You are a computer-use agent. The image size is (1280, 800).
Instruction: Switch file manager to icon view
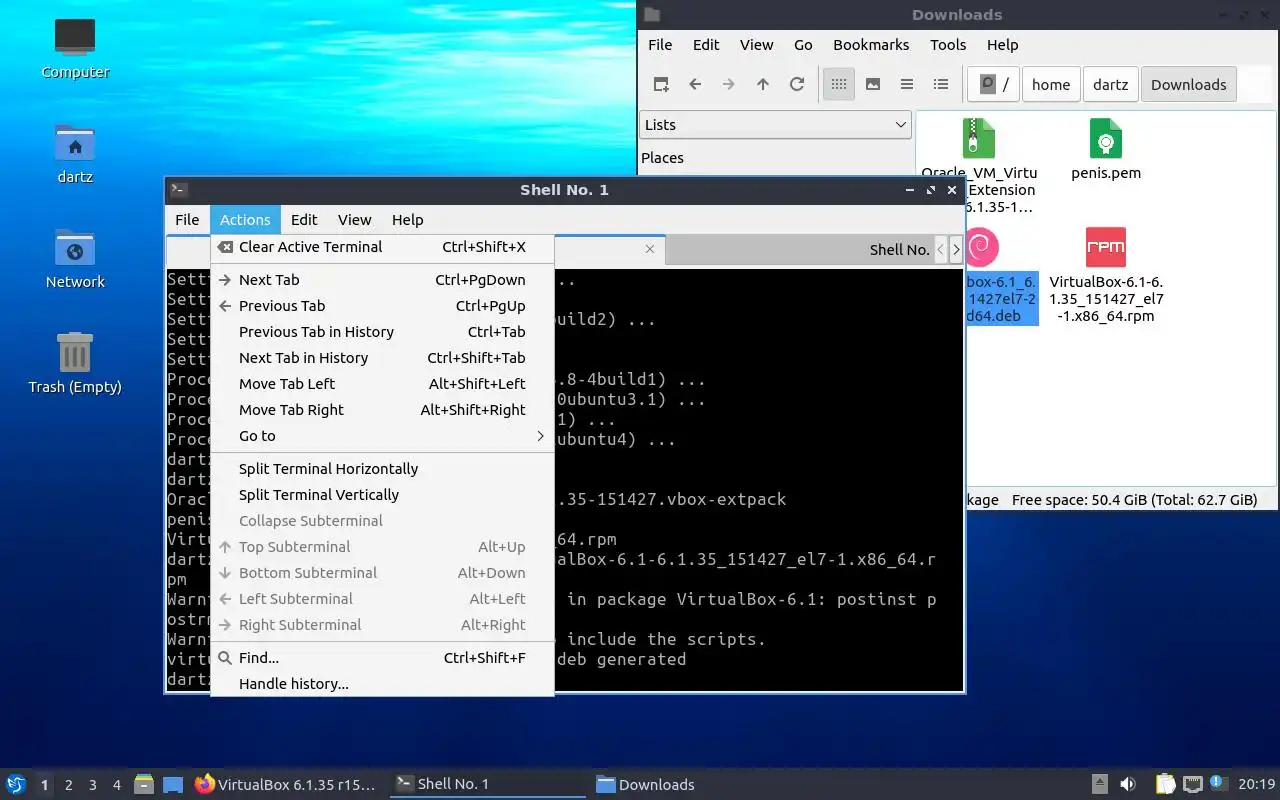pos(839,84)
